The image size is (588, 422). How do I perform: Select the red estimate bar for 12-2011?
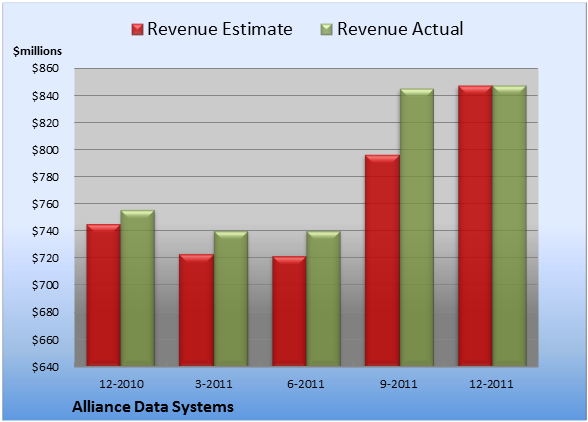475,226
